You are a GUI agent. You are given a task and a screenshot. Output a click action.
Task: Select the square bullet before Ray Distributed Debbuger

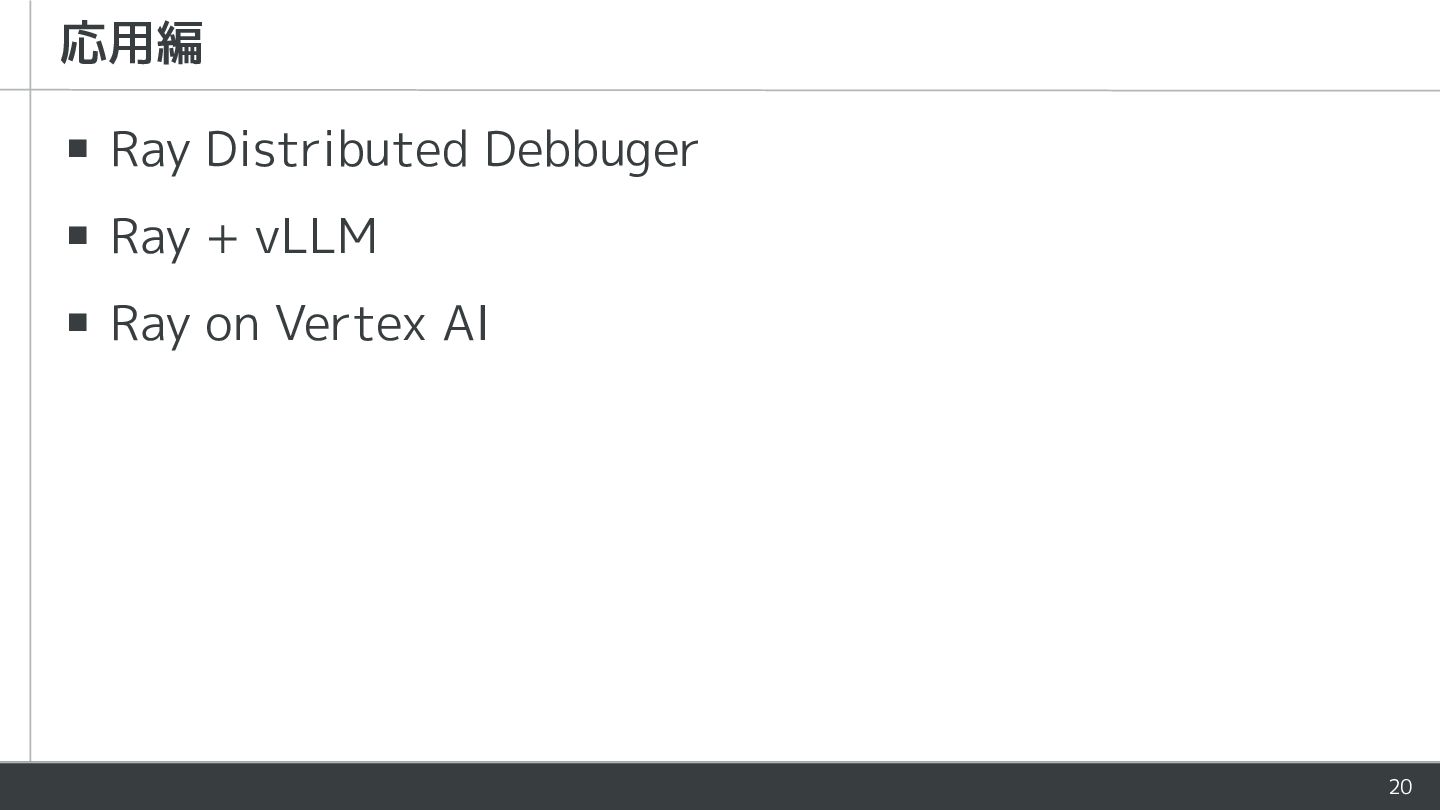click(78, 150)
